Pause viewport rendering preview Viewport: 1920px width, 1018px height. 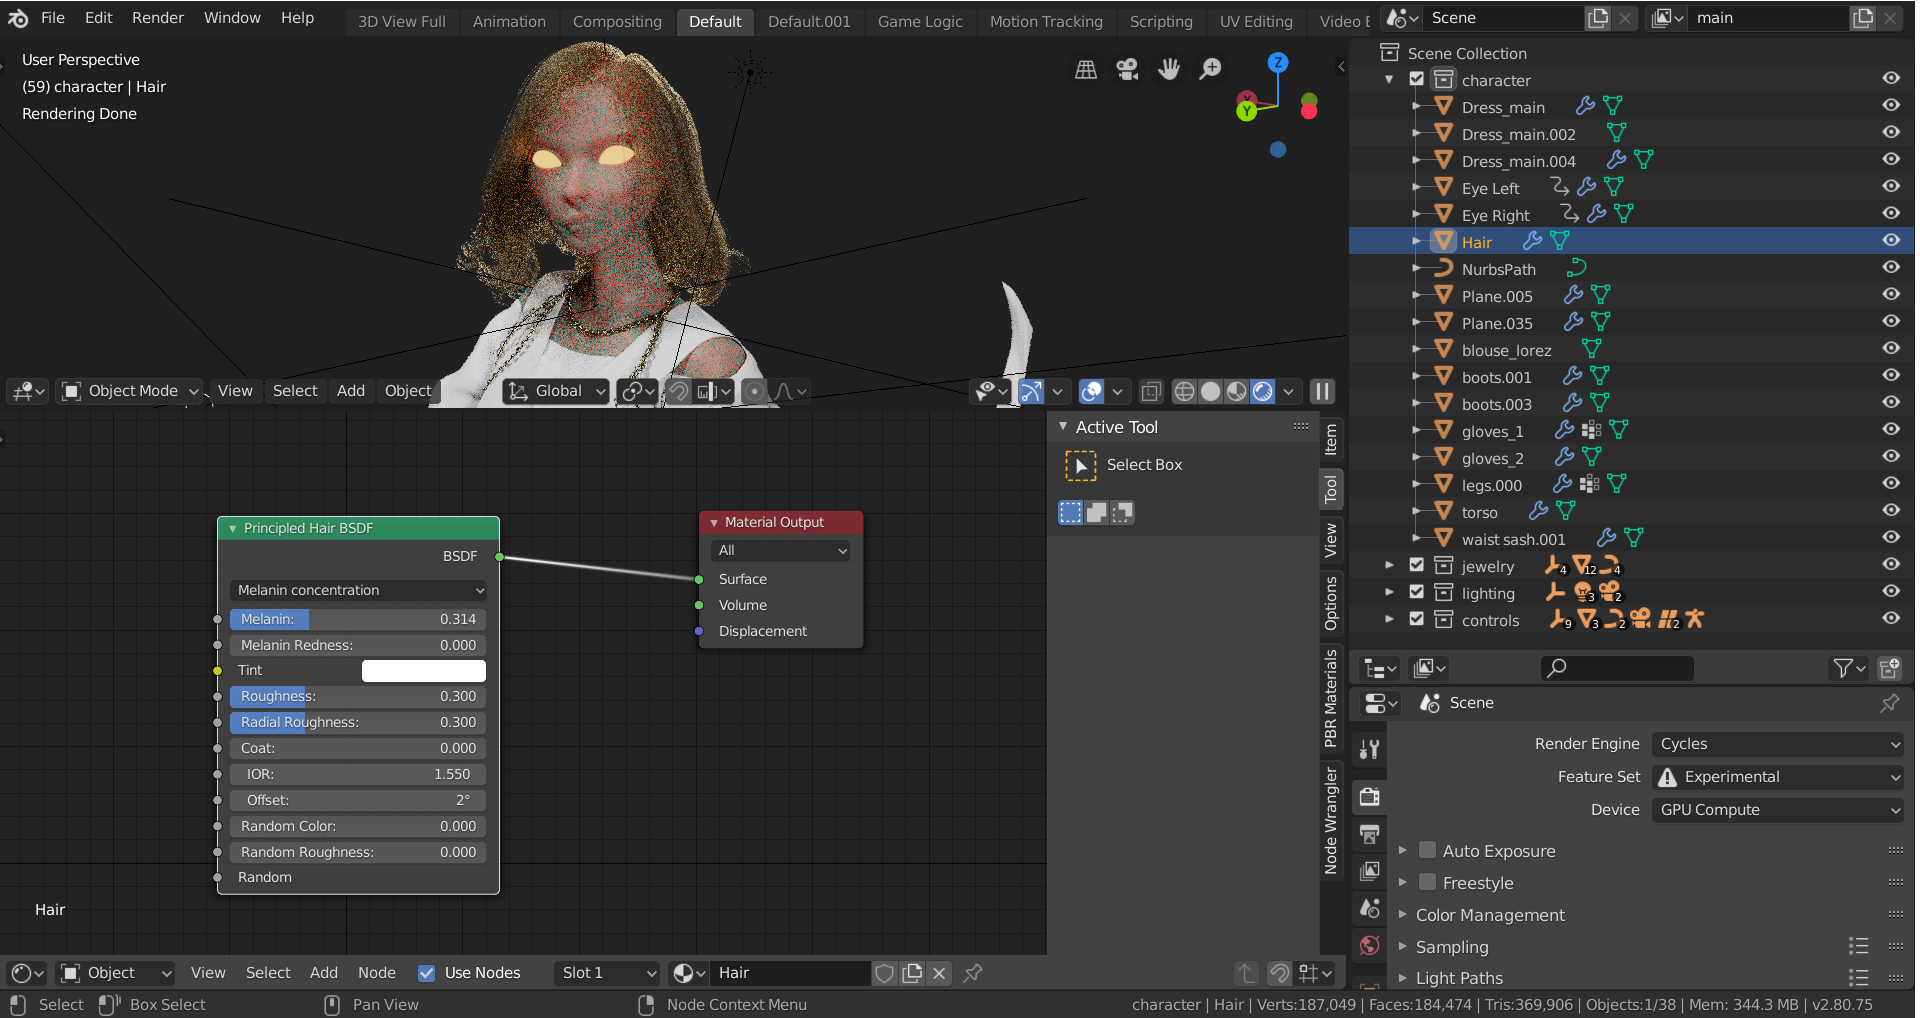click(x=1322, y=391)
